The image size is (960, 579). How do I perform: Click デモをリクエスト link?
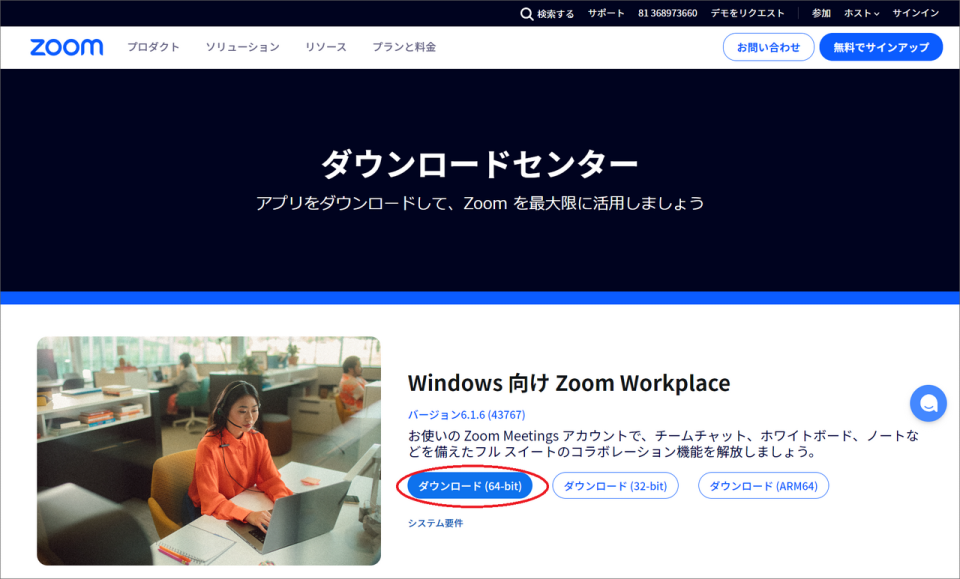point(748,13)
